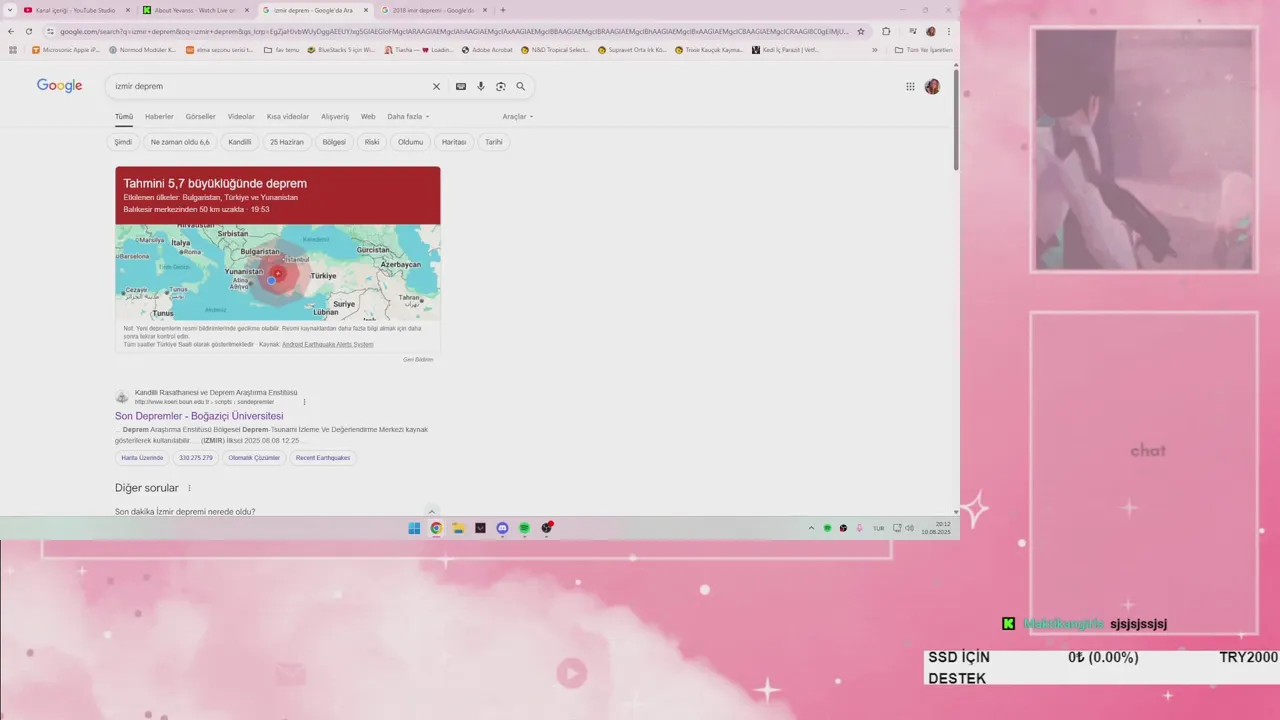Open the tab search dropdown arrow
Image resolution: width=1280 pixels, height=720 pixels.
point(10,10)
